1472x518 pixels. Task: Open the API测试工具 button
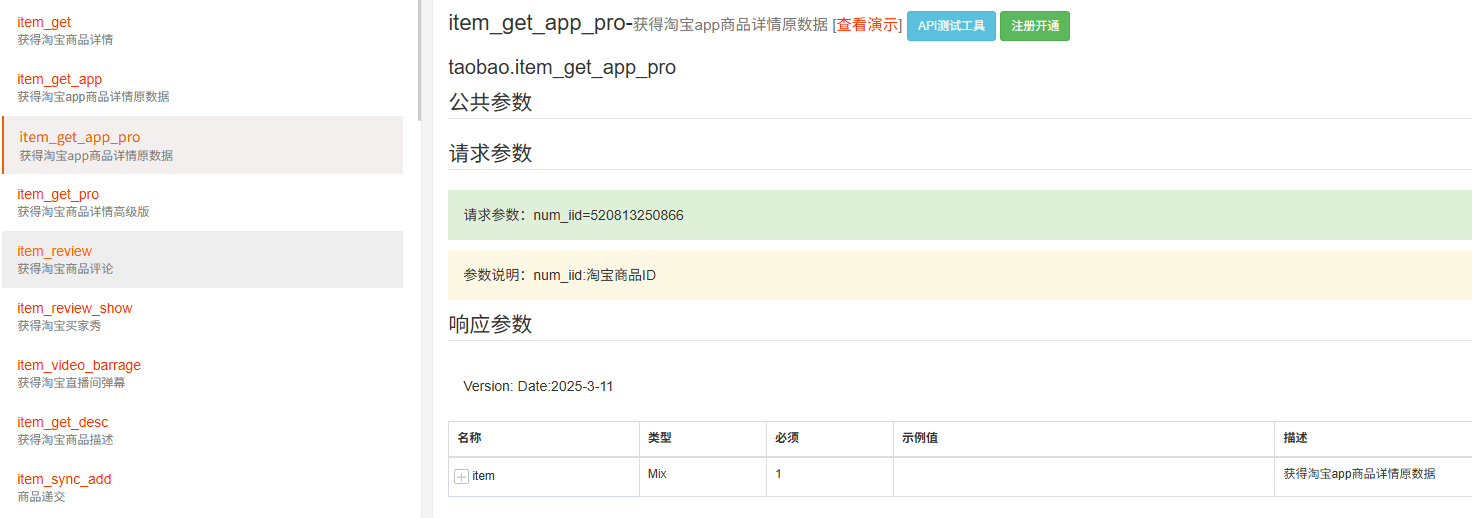click(x=951, y=26)
